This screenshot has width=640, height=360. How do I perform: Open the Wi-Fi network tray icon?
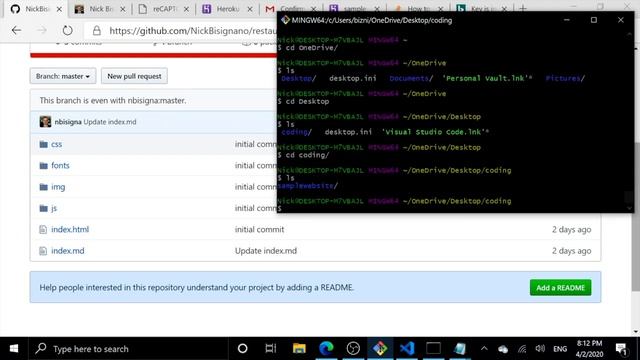tap(522, 349)
